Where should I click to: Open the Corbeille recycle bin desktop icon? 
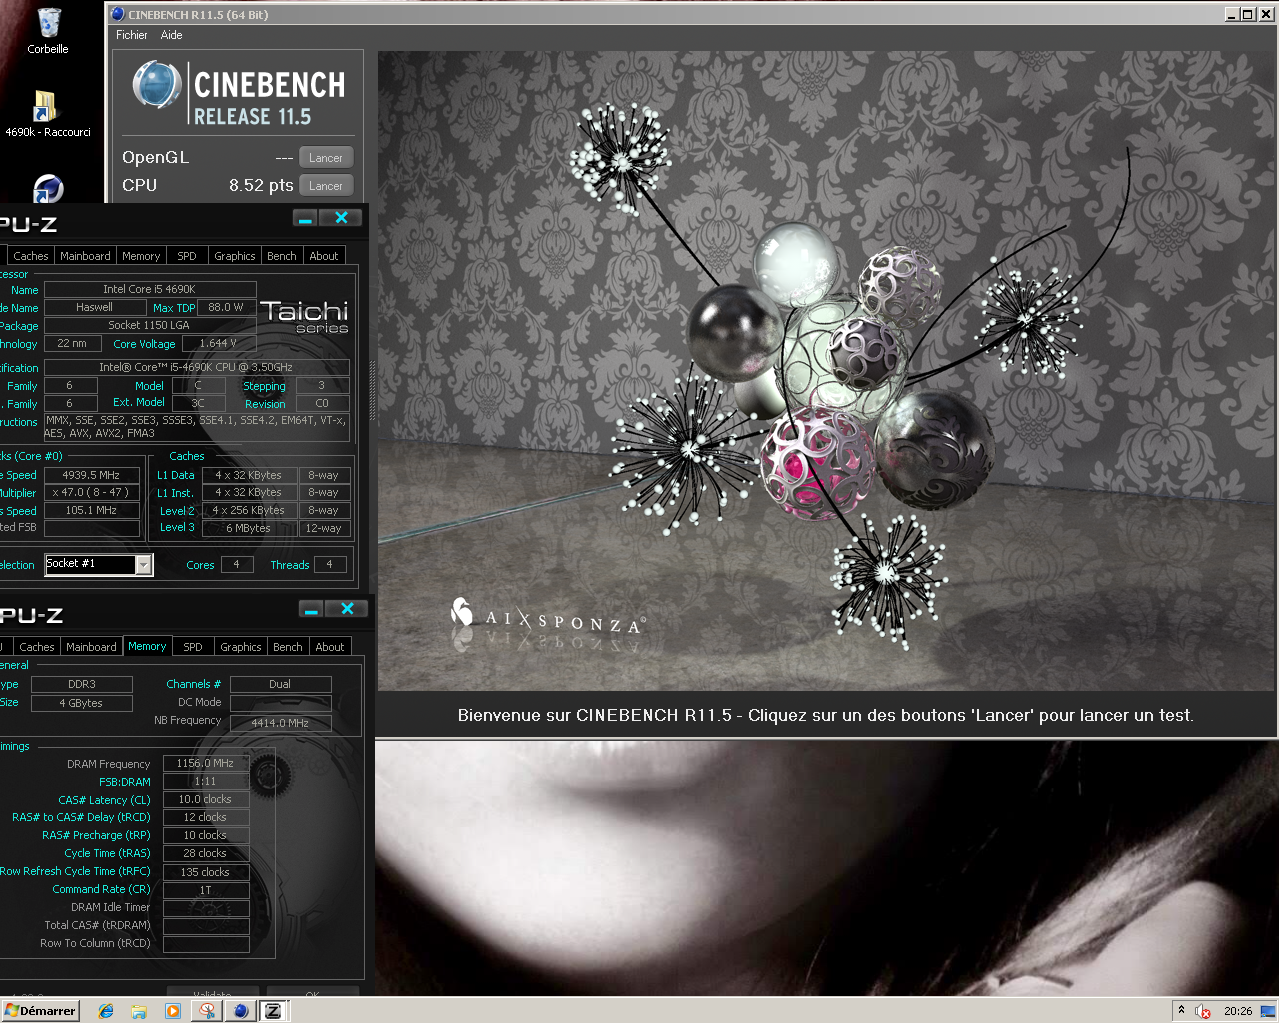(x=48, y=30)
